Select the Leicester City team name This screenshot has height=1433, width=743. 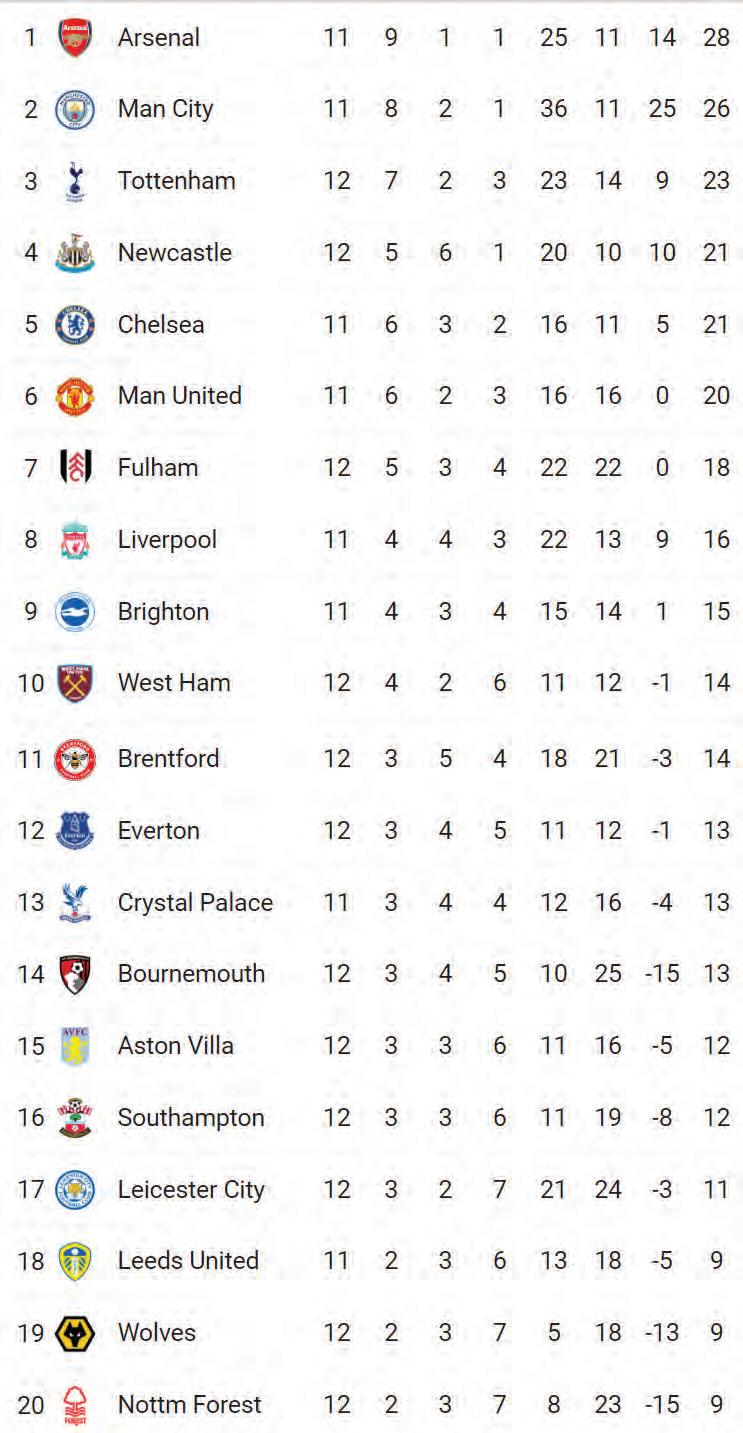click(x=191, y=1190)
